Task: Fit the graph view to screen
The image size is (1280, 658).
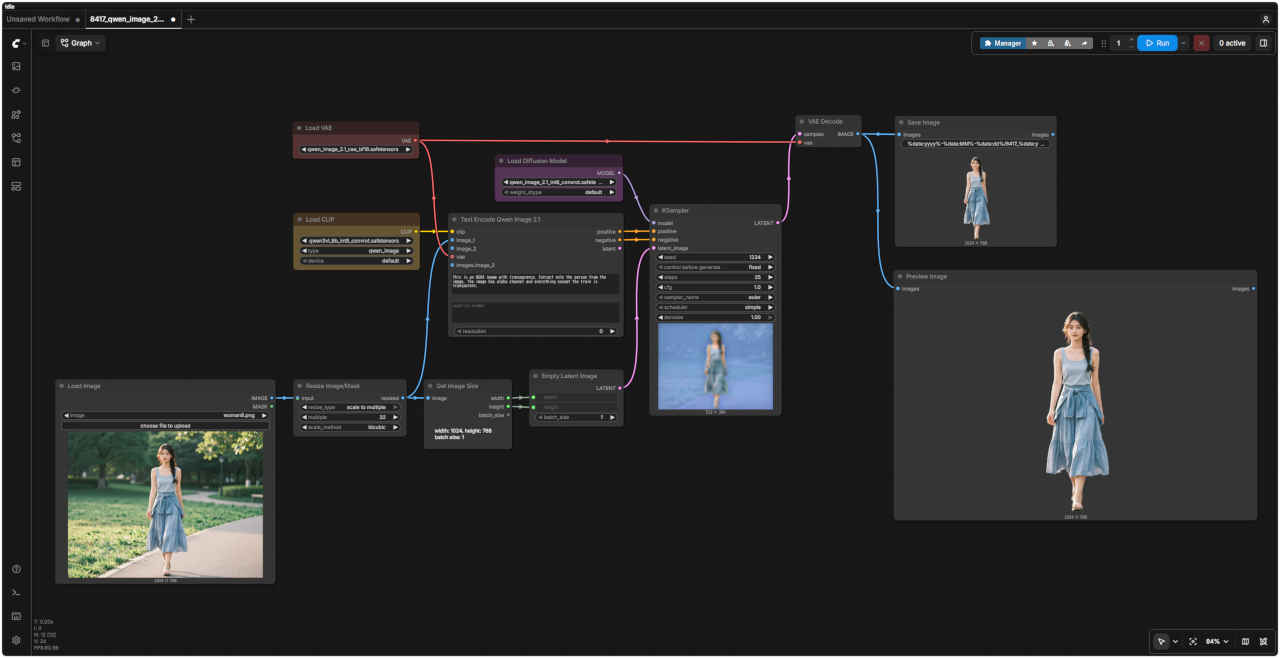Action: (x=1193, y=641)
